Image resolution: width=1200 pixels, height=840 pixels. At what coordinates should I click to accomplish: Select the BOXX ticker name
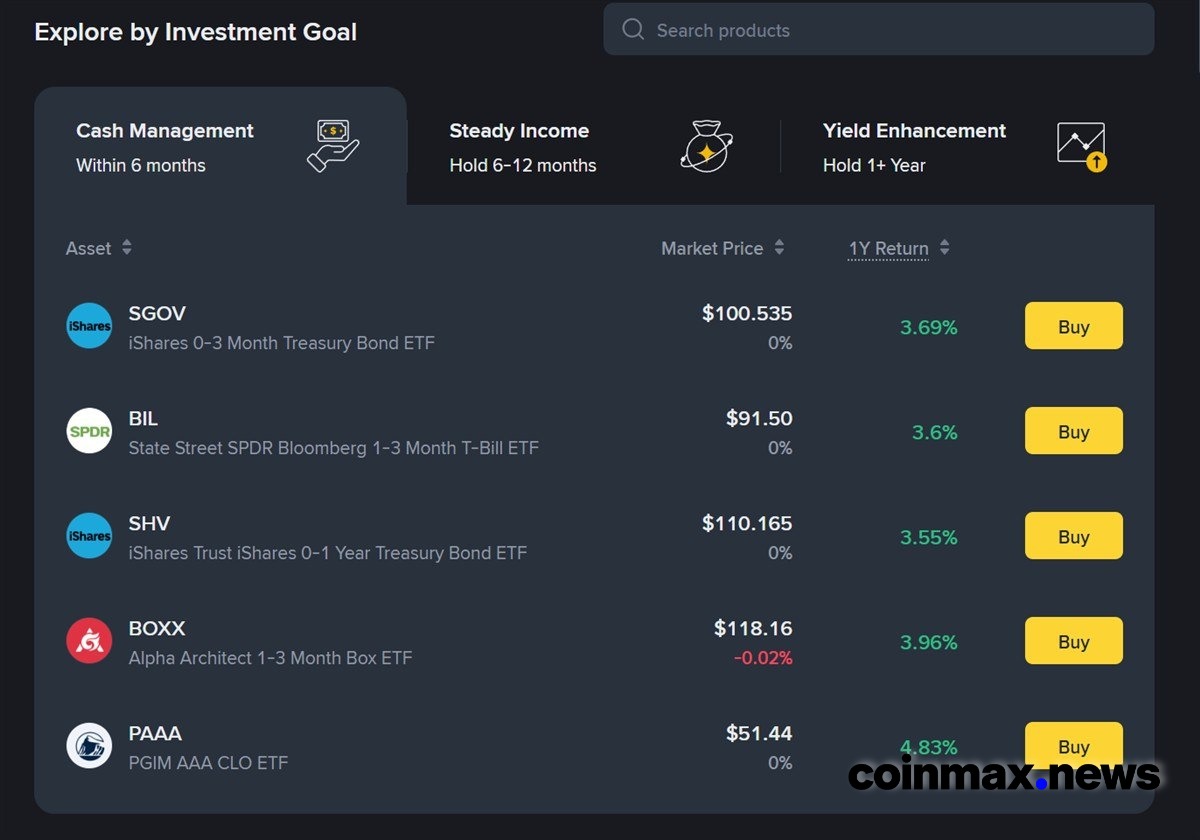[x=157, y=628]
